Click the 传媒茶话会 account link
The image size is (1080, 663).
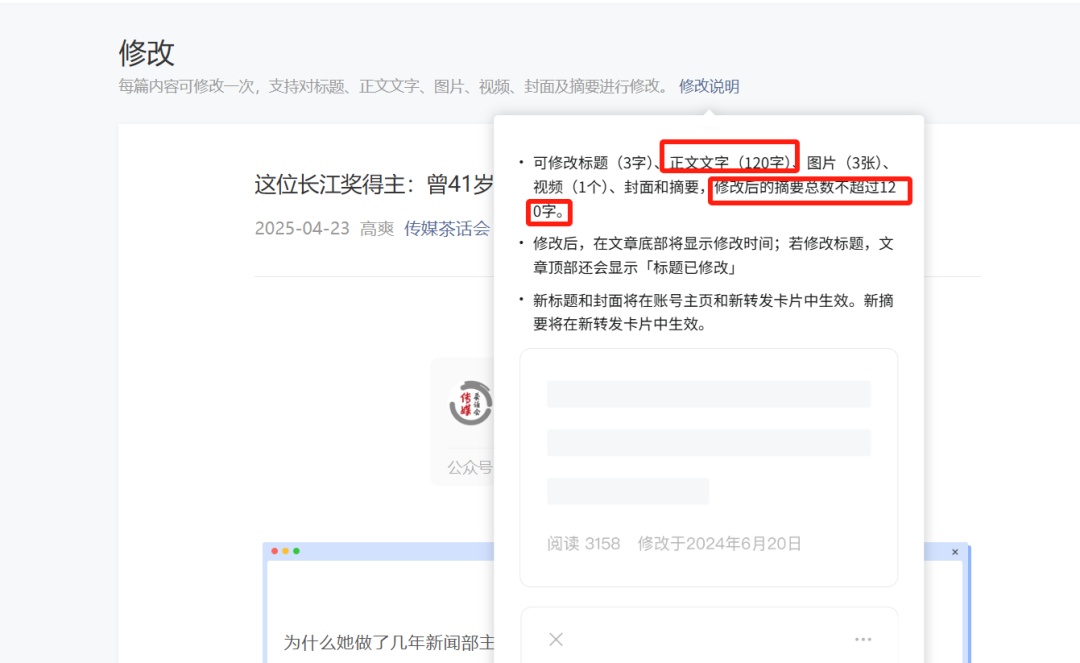447,229
